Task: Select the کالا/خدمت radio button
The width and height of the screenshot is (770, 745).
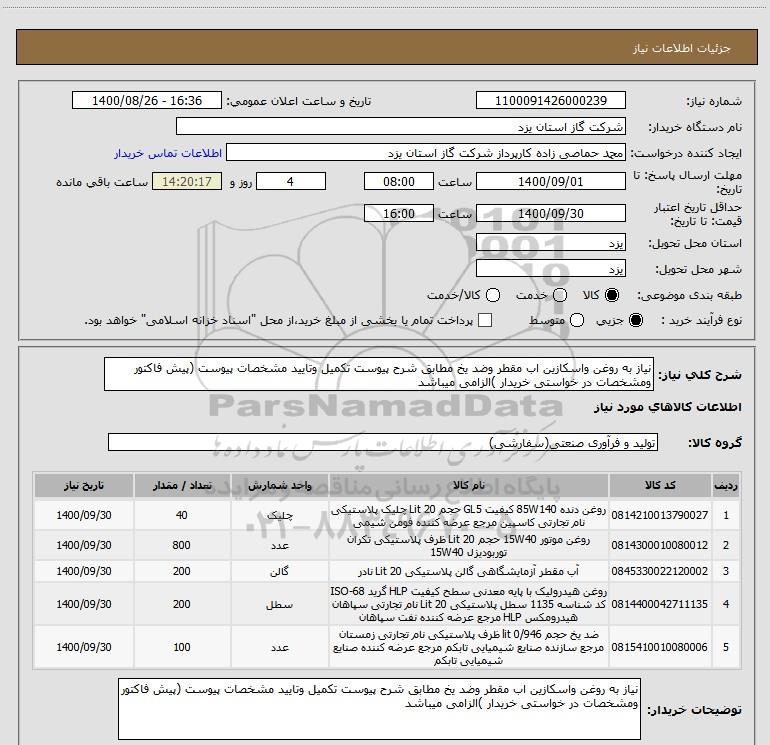Action: coord(493,295)
